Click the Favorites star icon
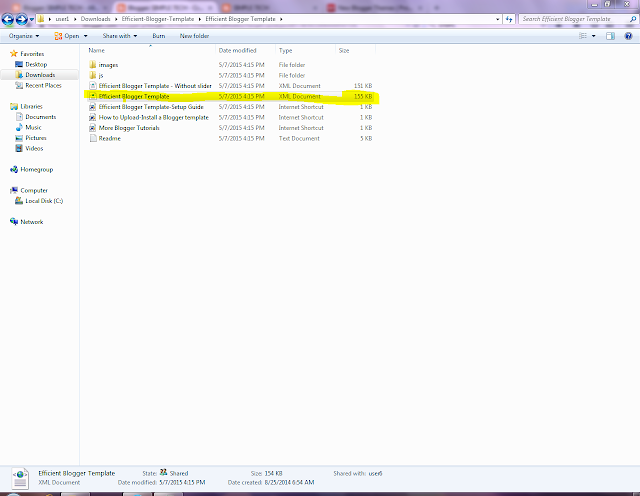Viewport: 640px width, 496px height. (14, 53)
